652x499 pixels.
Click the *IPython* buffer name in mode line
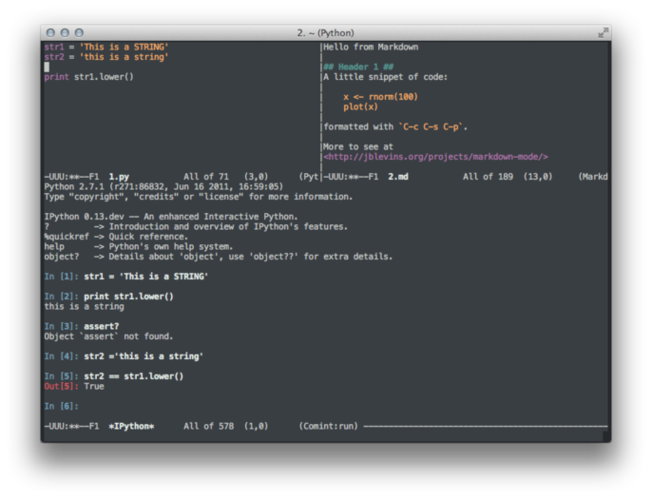[x=131, y=426]
